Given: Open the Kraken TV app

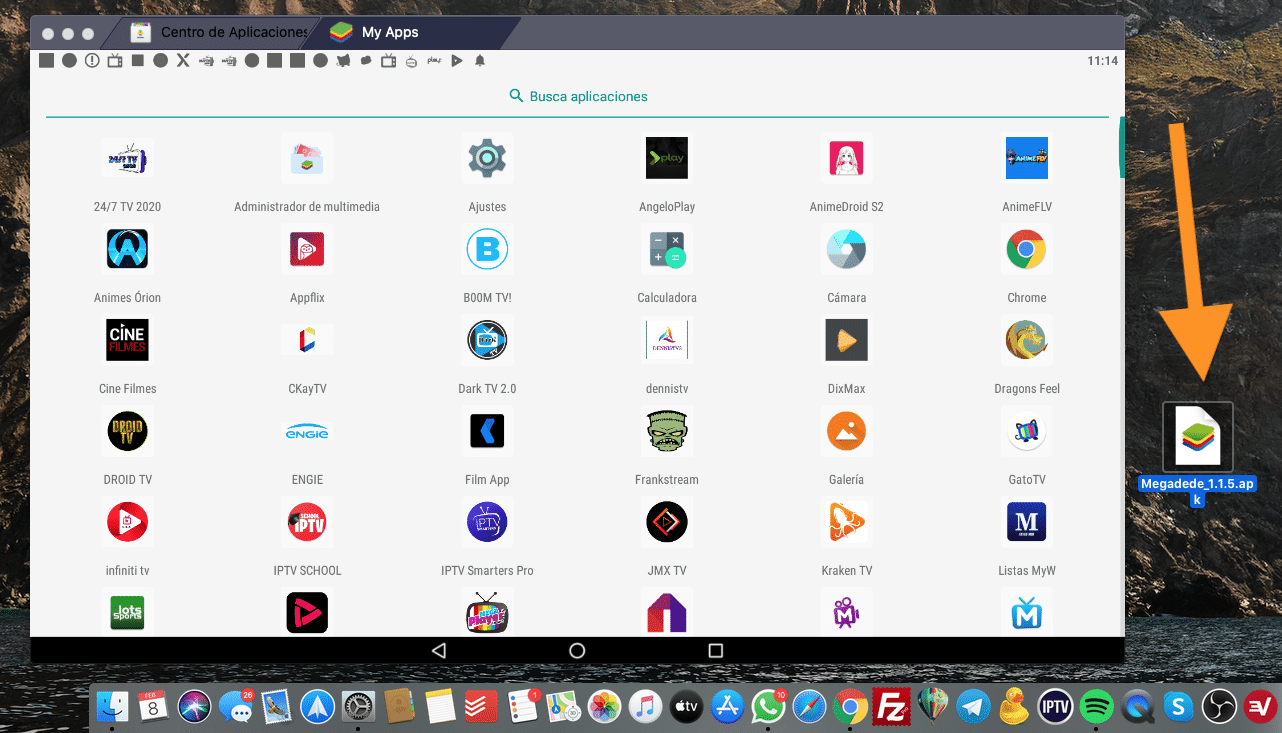Looking at the screenshot, I should point(846,523).
